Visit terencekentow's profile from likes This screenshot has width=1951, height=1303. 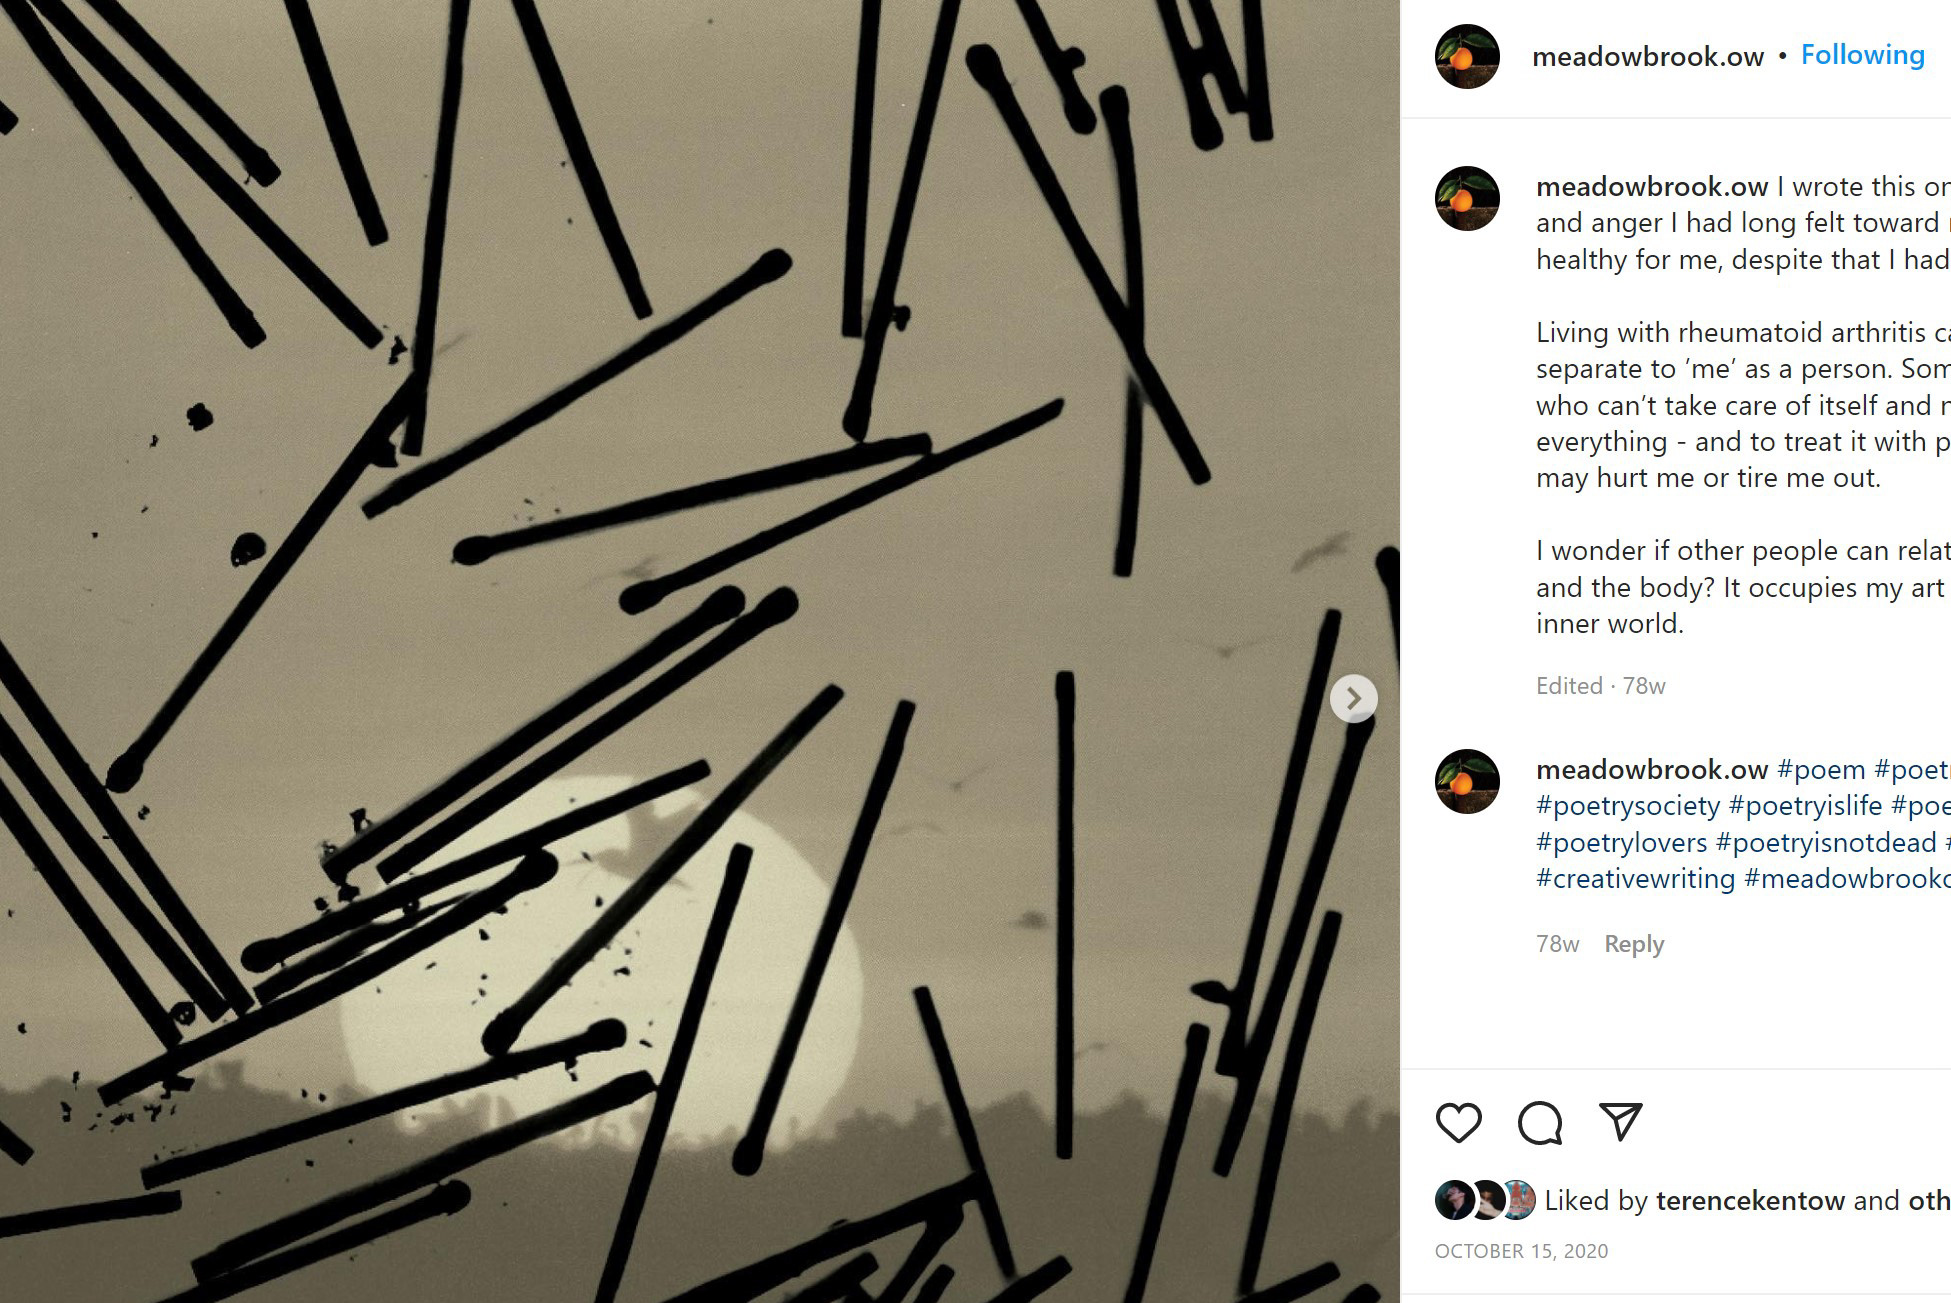click(1750, 1201)
